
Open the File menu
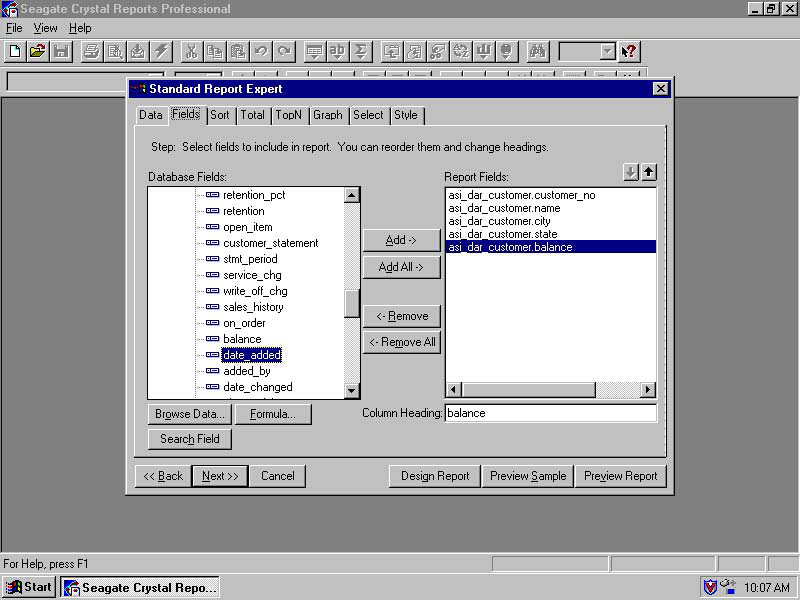point(14,28)
